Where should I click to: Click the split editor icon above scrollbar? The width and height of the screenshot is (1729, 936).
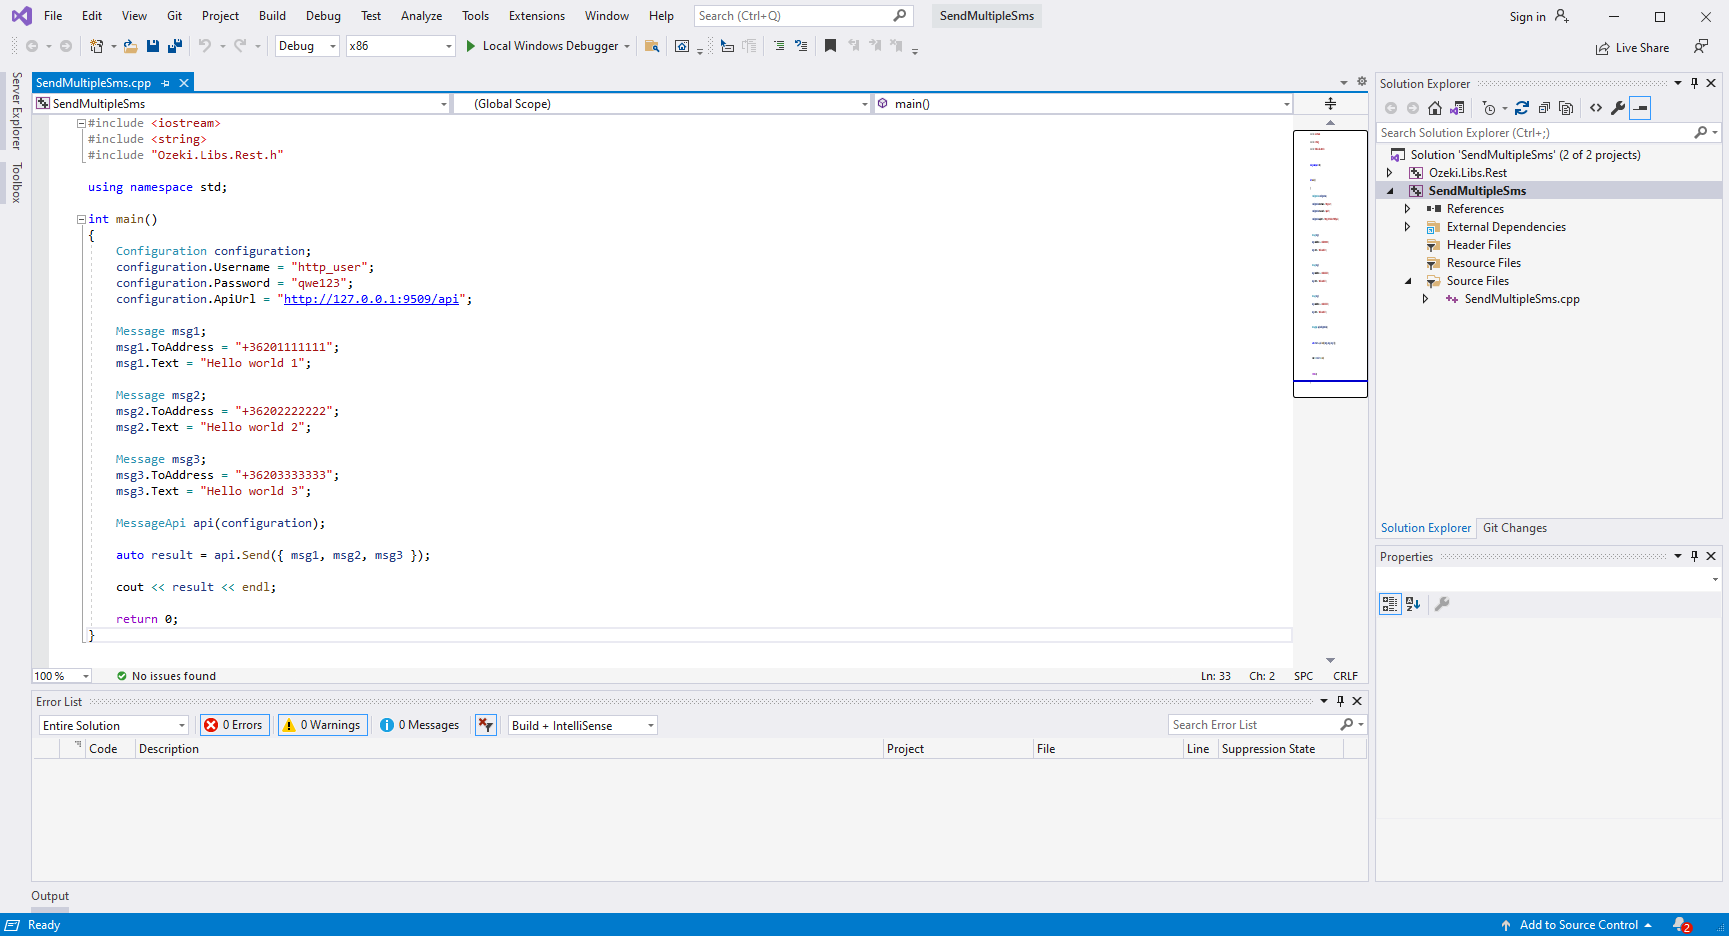1330,103
